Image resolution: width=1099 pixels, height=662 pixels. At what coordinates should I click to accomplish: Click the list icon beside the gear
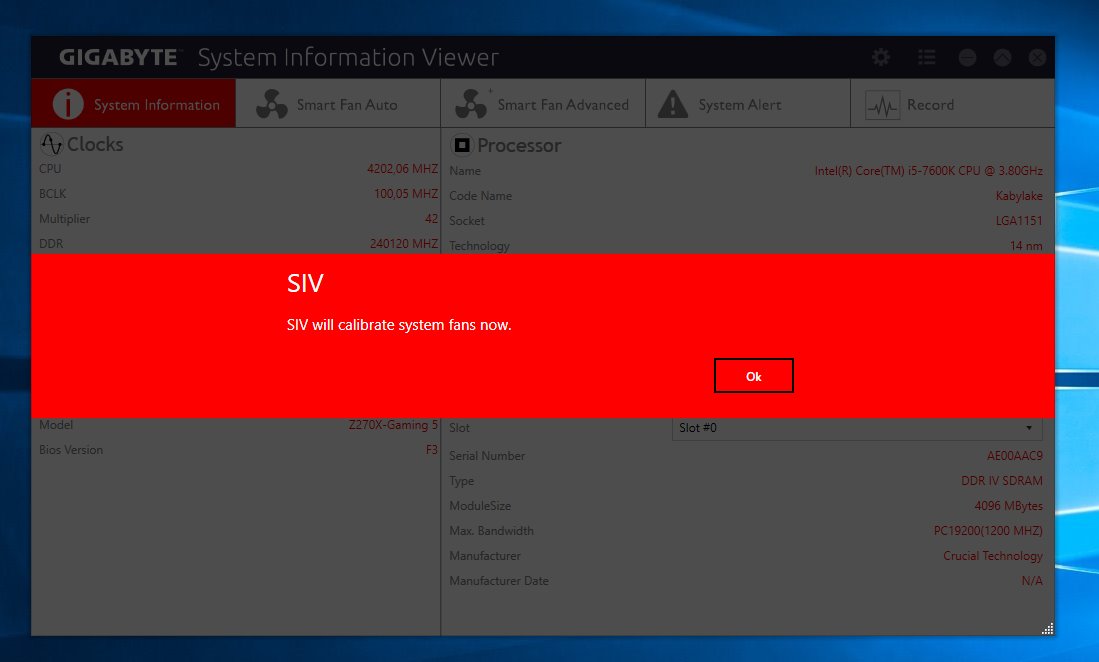(926, 58)
